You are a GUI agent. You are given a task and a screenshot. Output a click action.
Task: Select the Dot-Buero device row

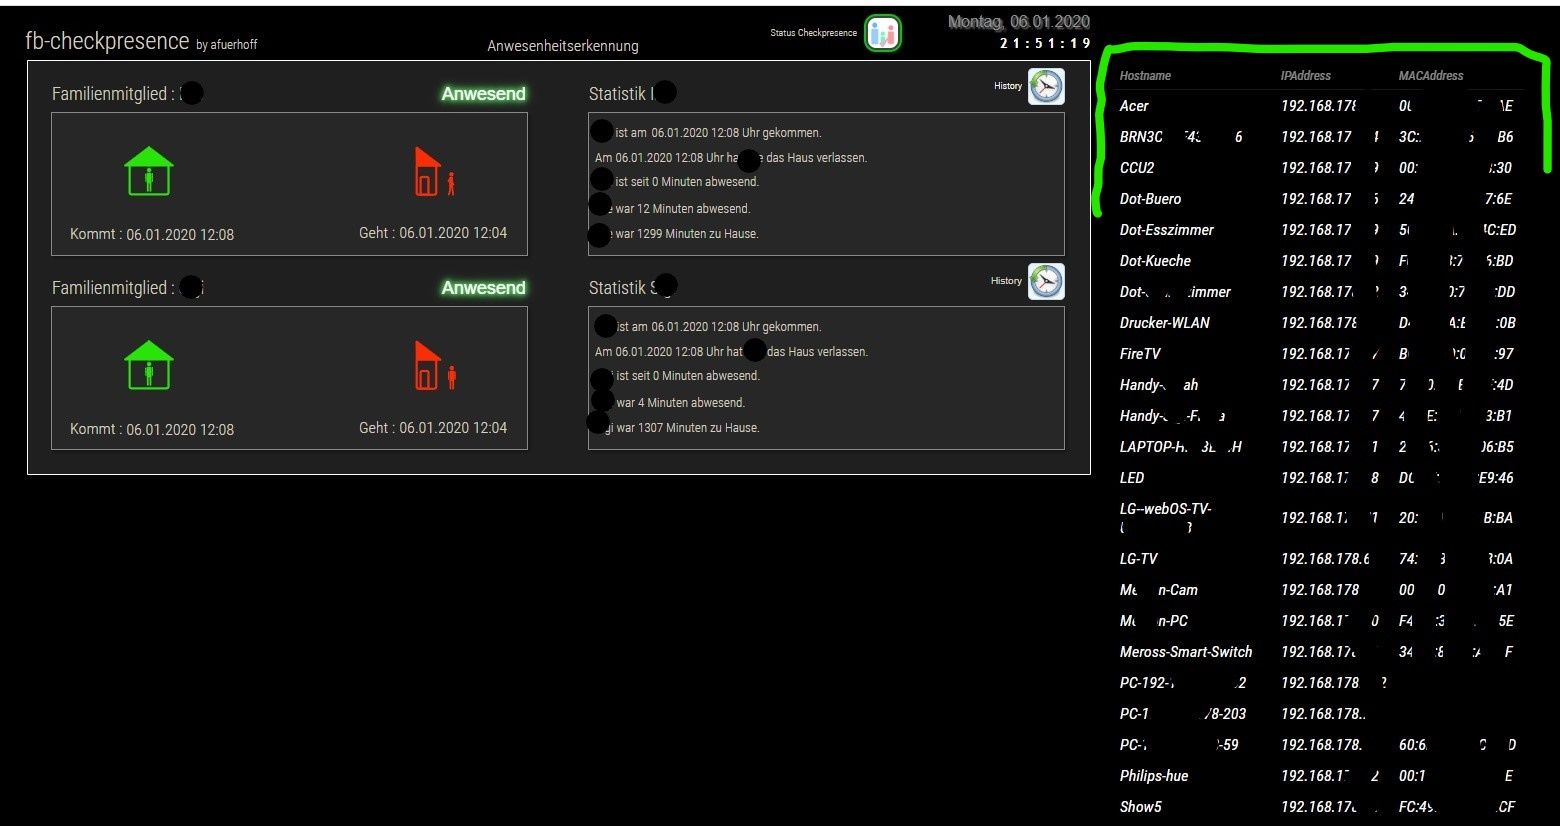(x=1318, y=199)
